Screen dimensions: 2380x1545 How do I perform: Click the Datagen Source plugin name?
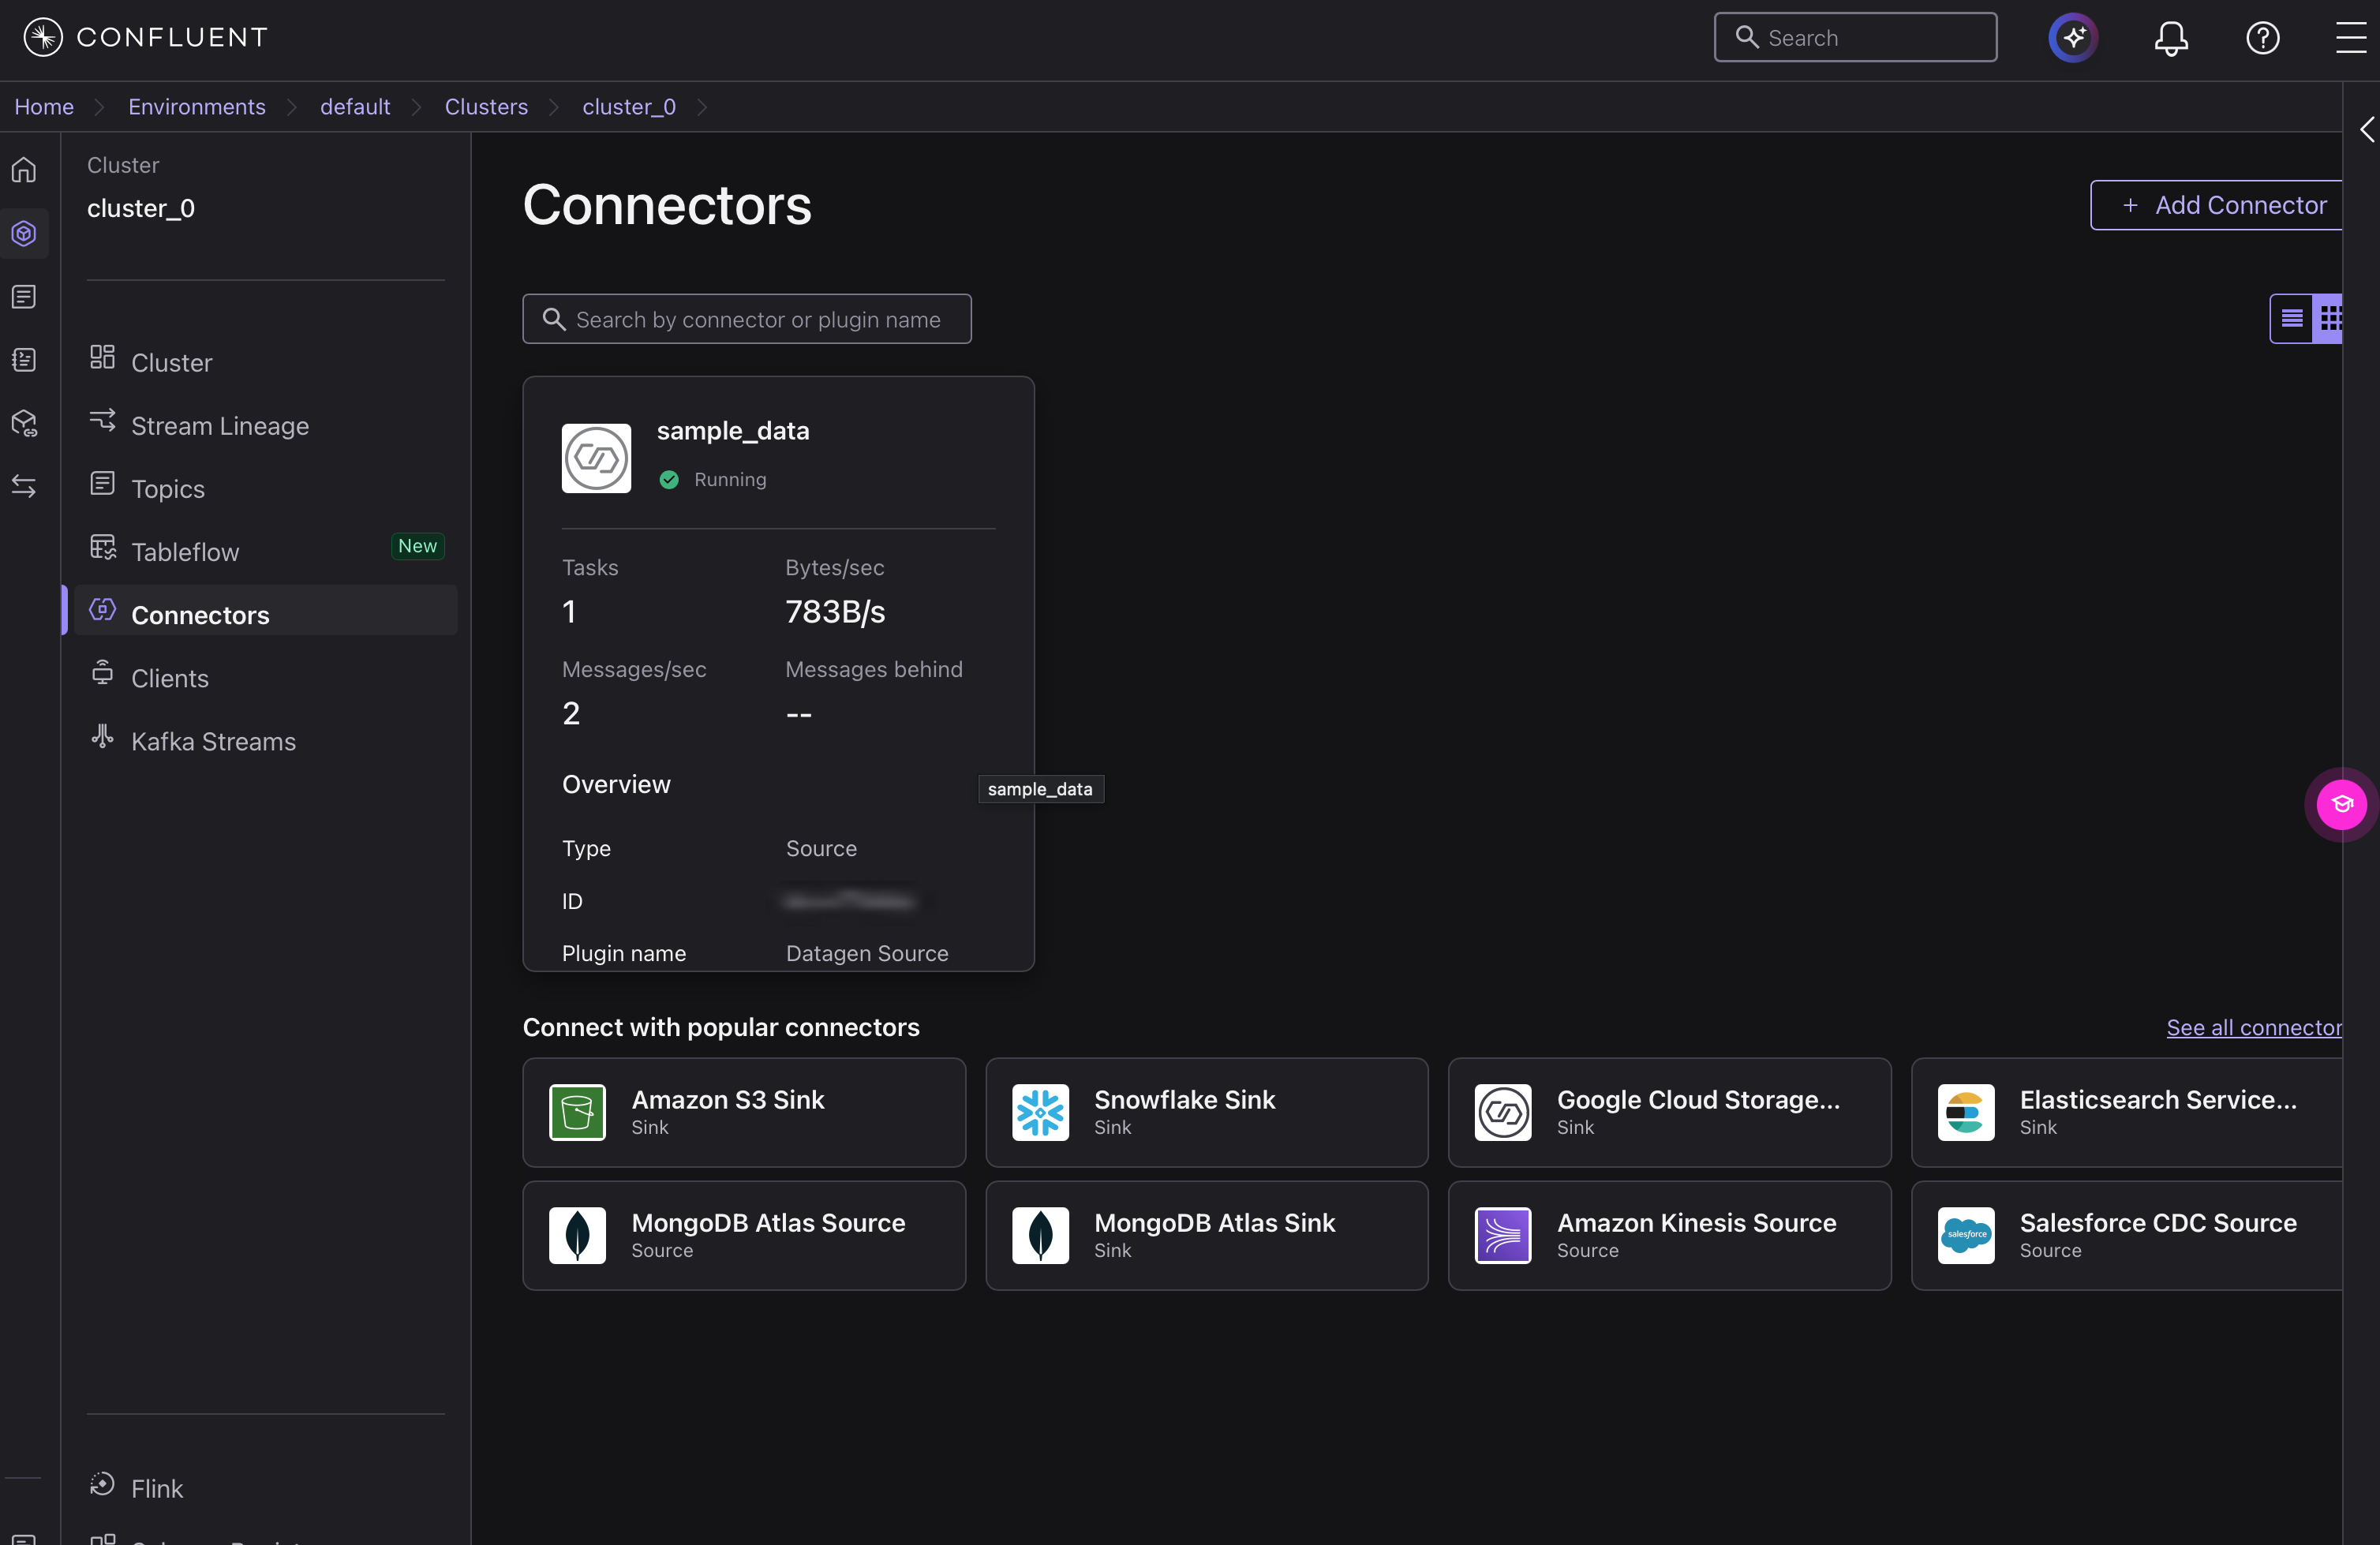[867, 953]
